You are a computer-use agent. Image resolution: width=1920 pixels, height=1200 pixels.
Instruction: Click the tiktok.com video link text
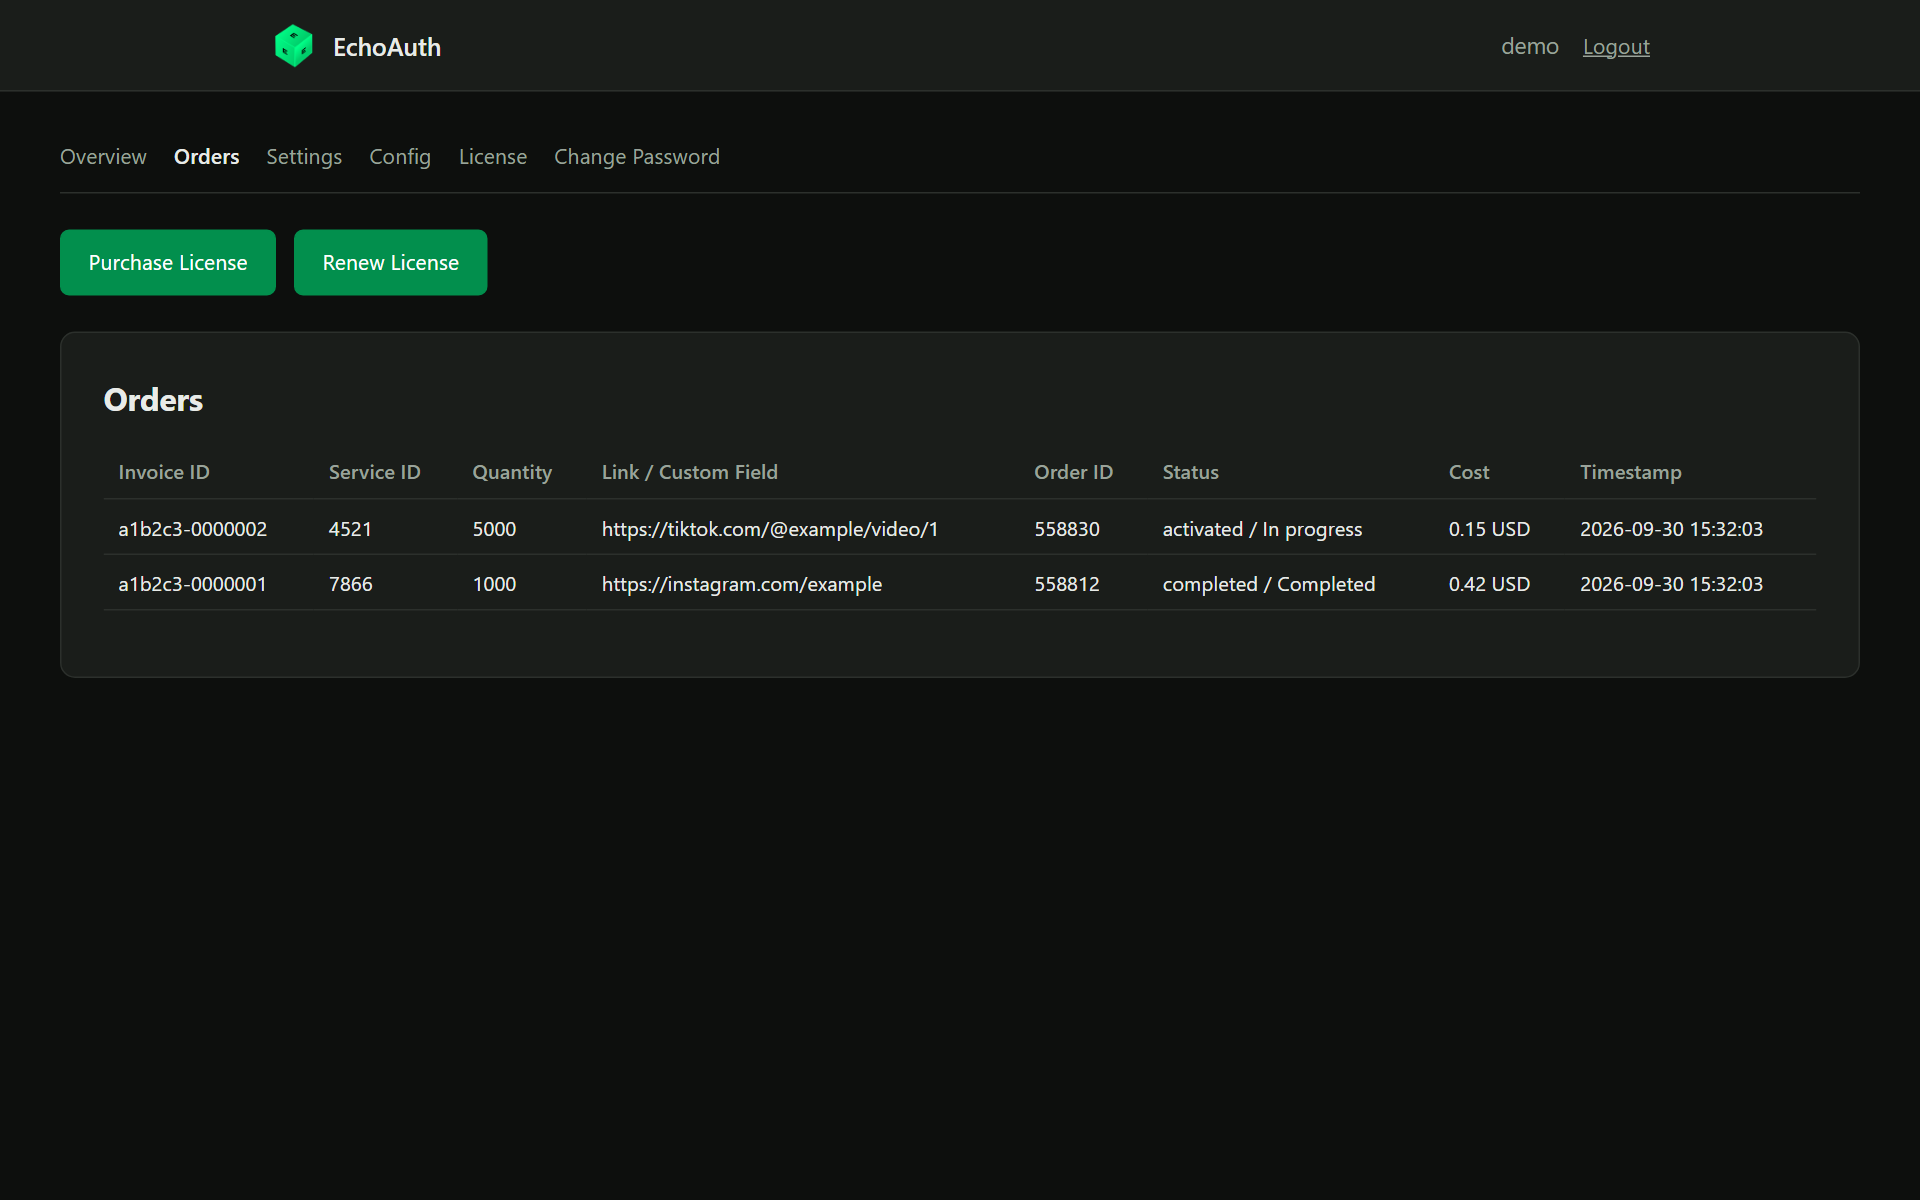point(770,529)
